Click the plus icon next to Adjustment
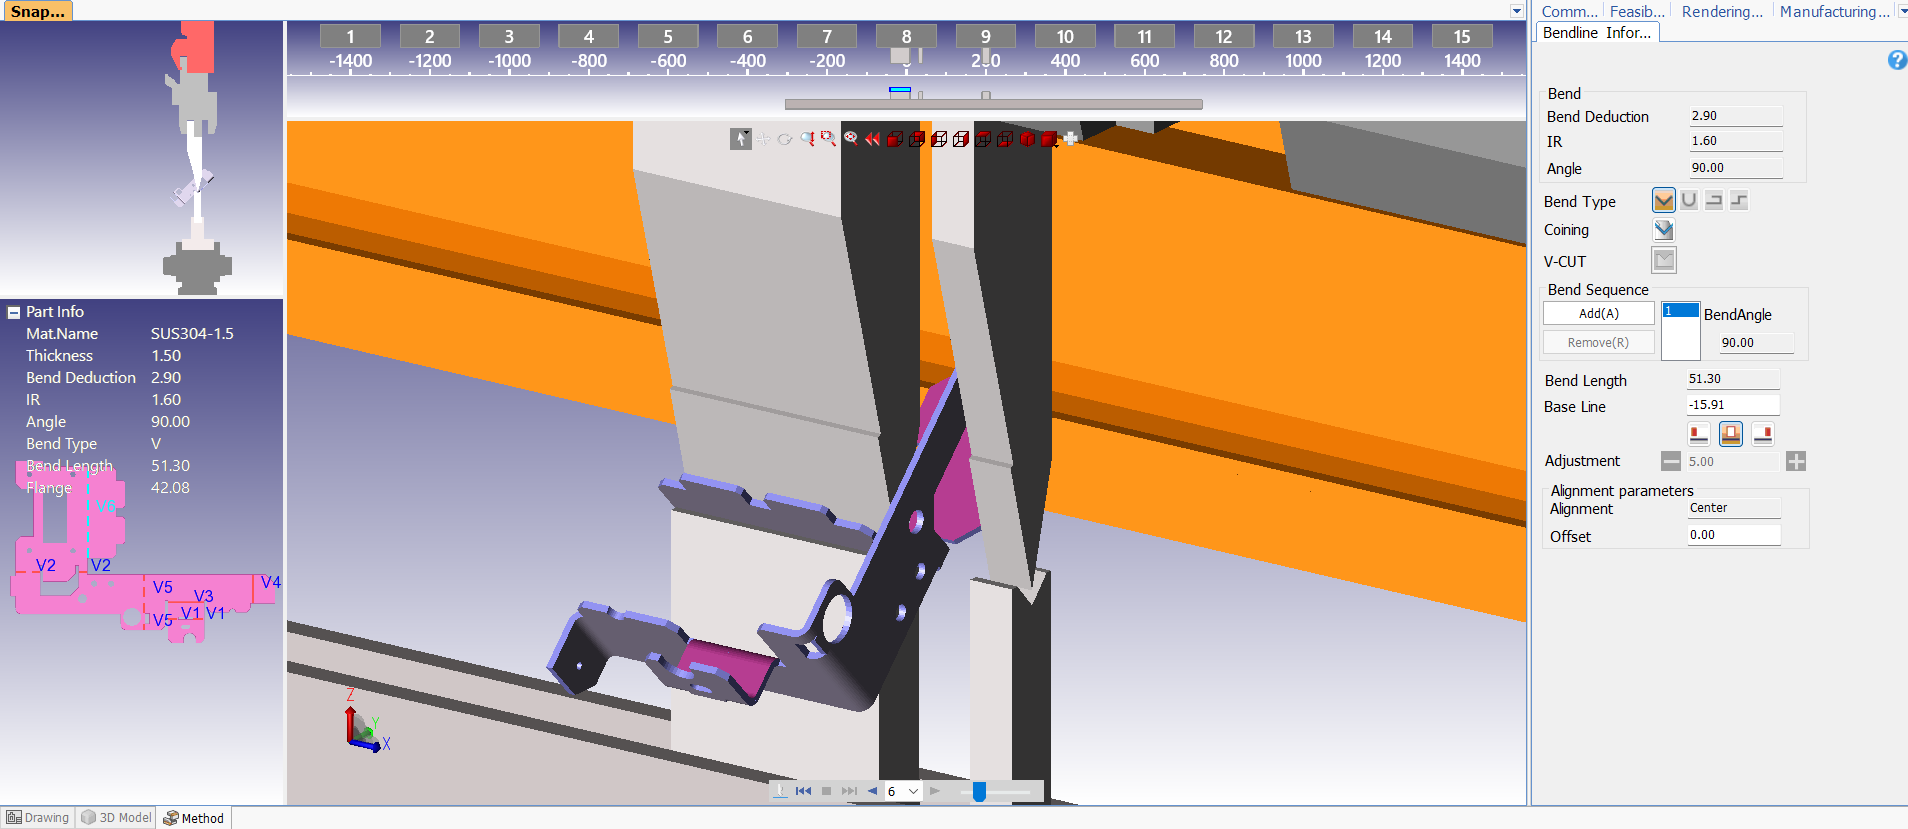This screenshot has height=829, width=1908. click(x=1796, y=461)
